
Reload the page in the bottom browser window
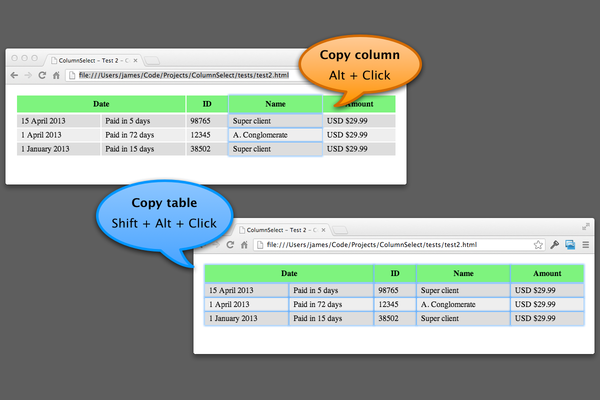(x=229, y=245)
